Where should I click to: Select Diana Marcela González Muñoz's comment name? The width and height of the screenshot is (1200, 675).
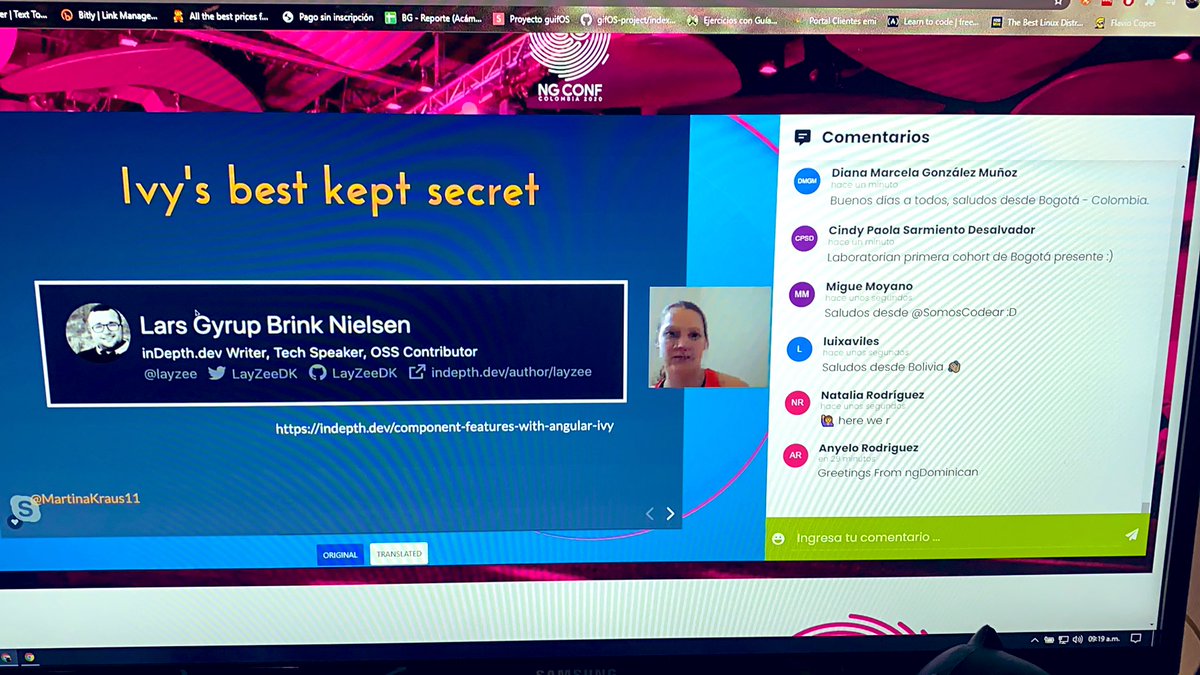click(x=924, y=173)
